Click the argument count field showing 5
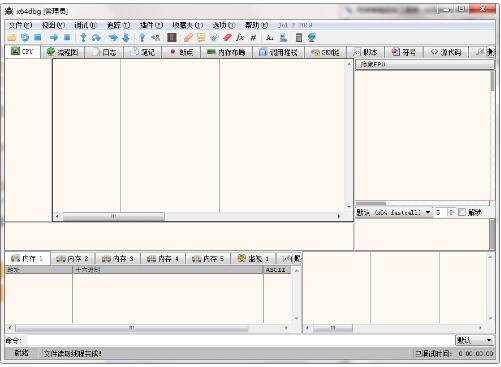This screenshot has width=501, height=367. point(441,212)
